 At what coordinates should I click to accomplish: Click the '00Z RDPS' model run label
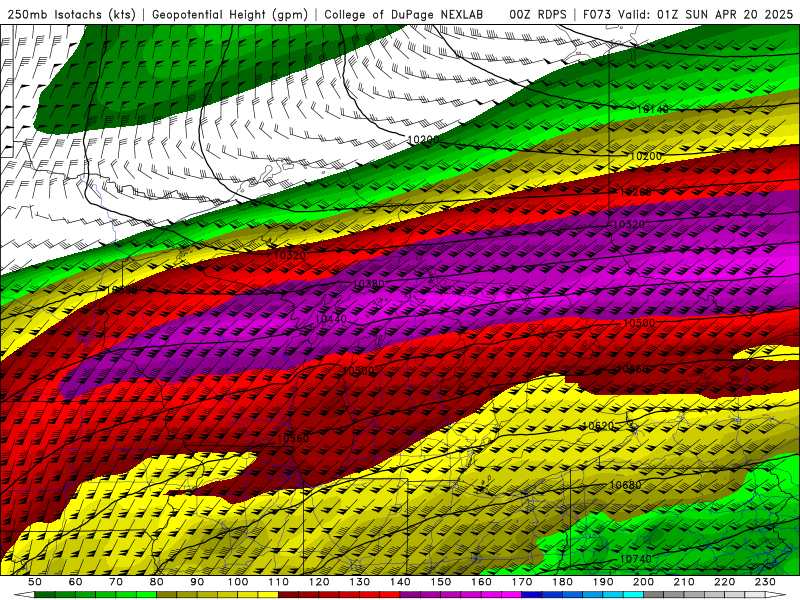click(x=538, y=14)
